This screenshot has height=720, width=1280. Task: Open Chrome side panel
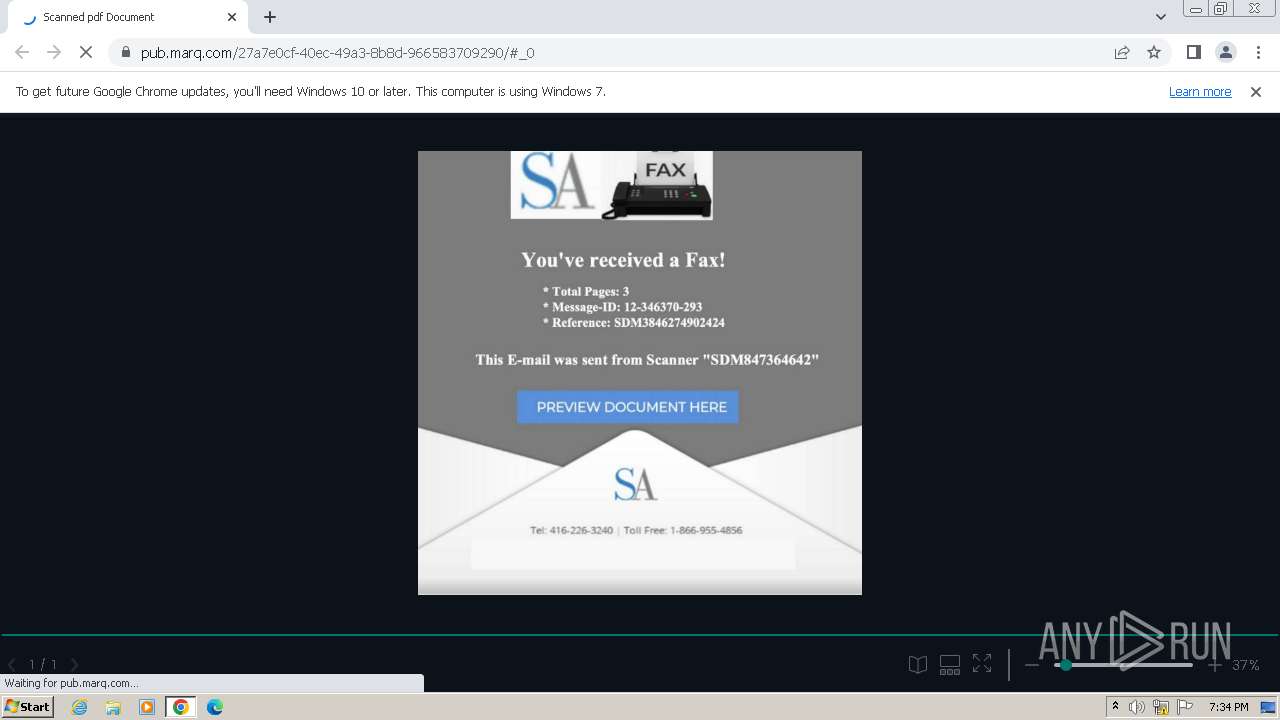1193,52
